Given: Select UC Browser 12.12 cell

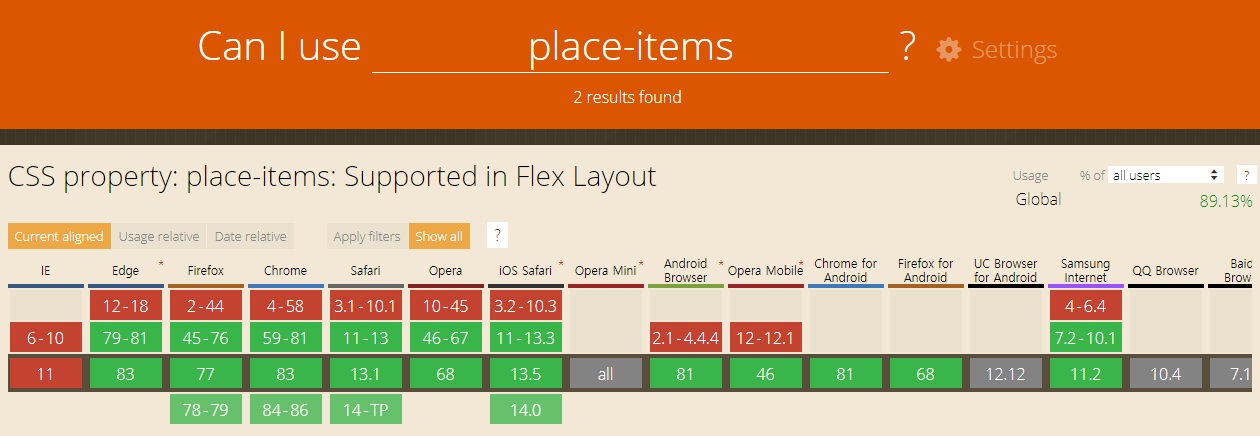Looking at the screenshot, I should [1005, 374].
